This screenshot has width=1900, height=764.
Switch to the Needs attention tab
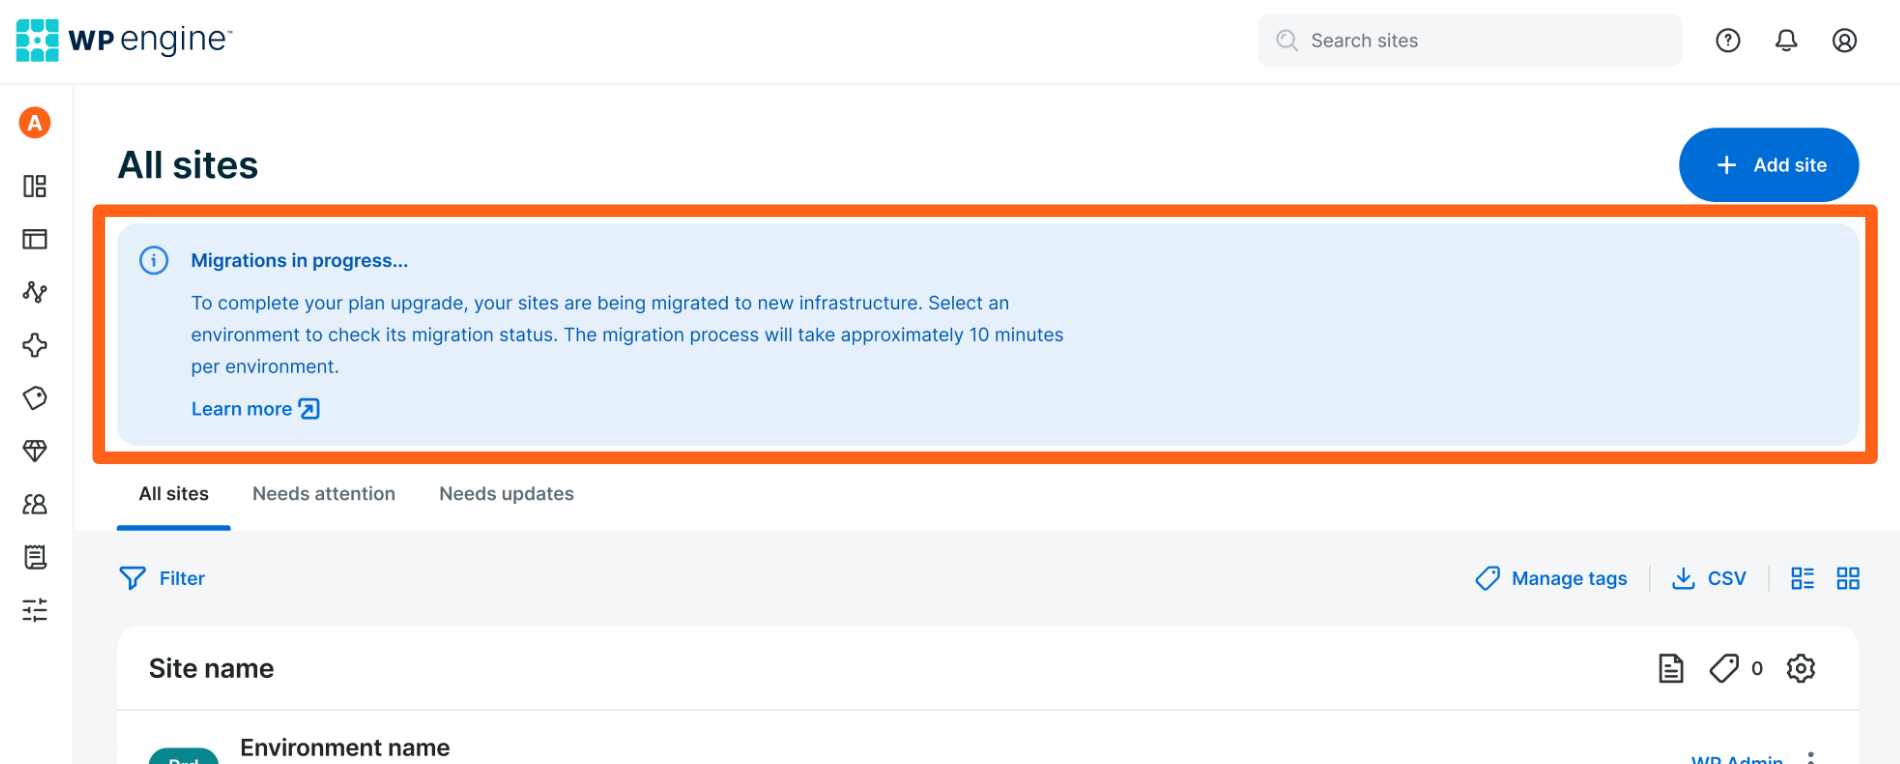tap(323, 494)
